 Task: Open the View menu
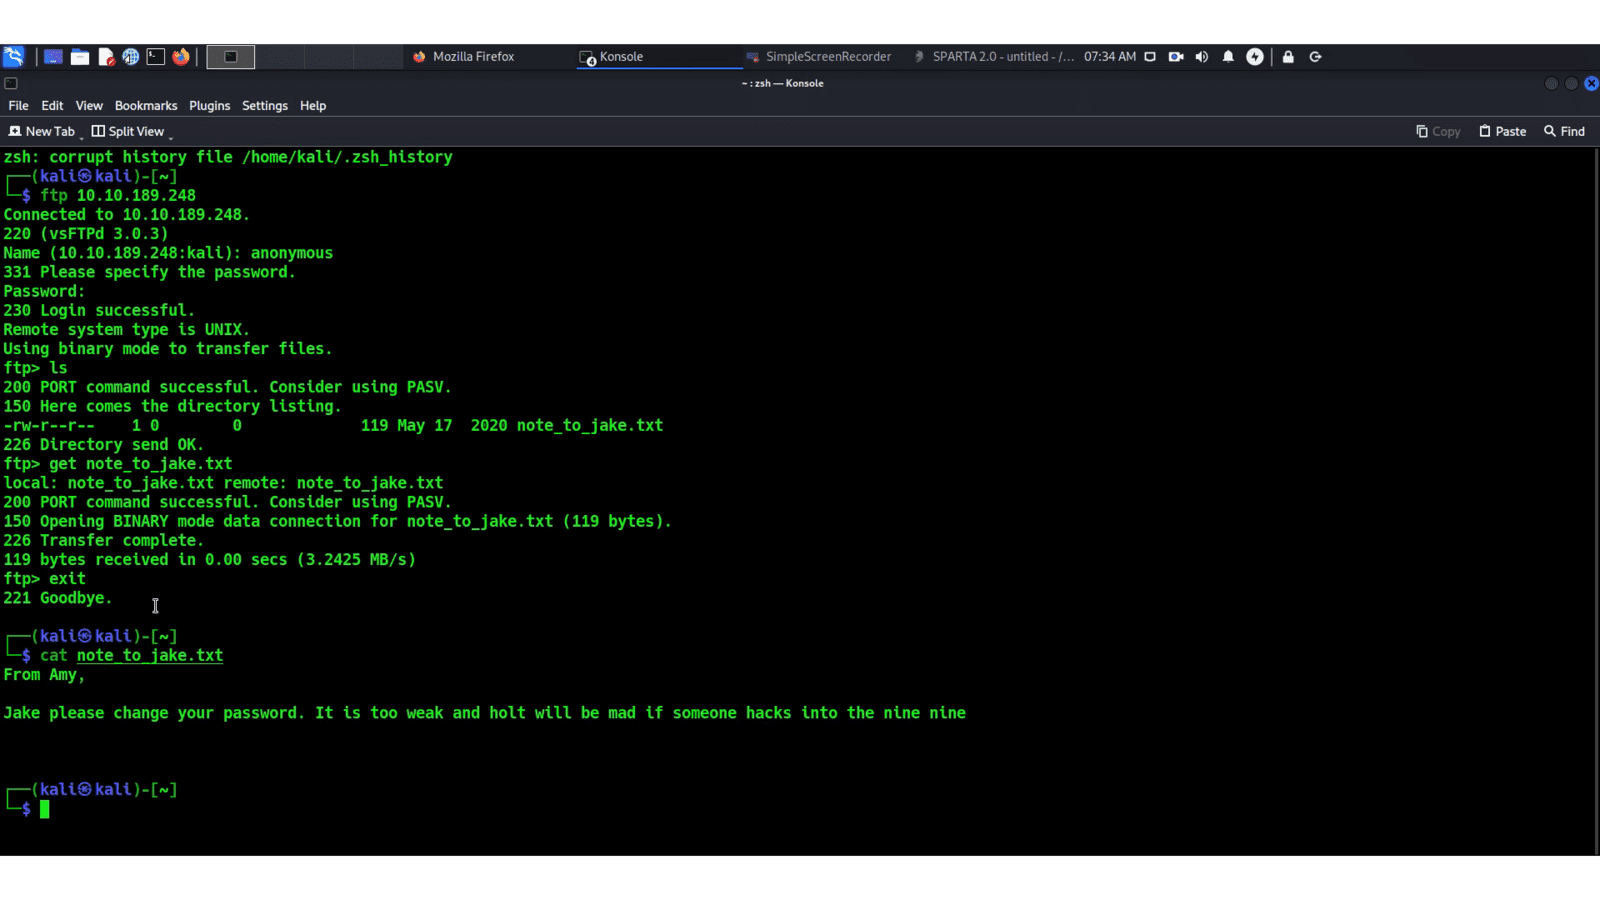[x=89, y=106]
